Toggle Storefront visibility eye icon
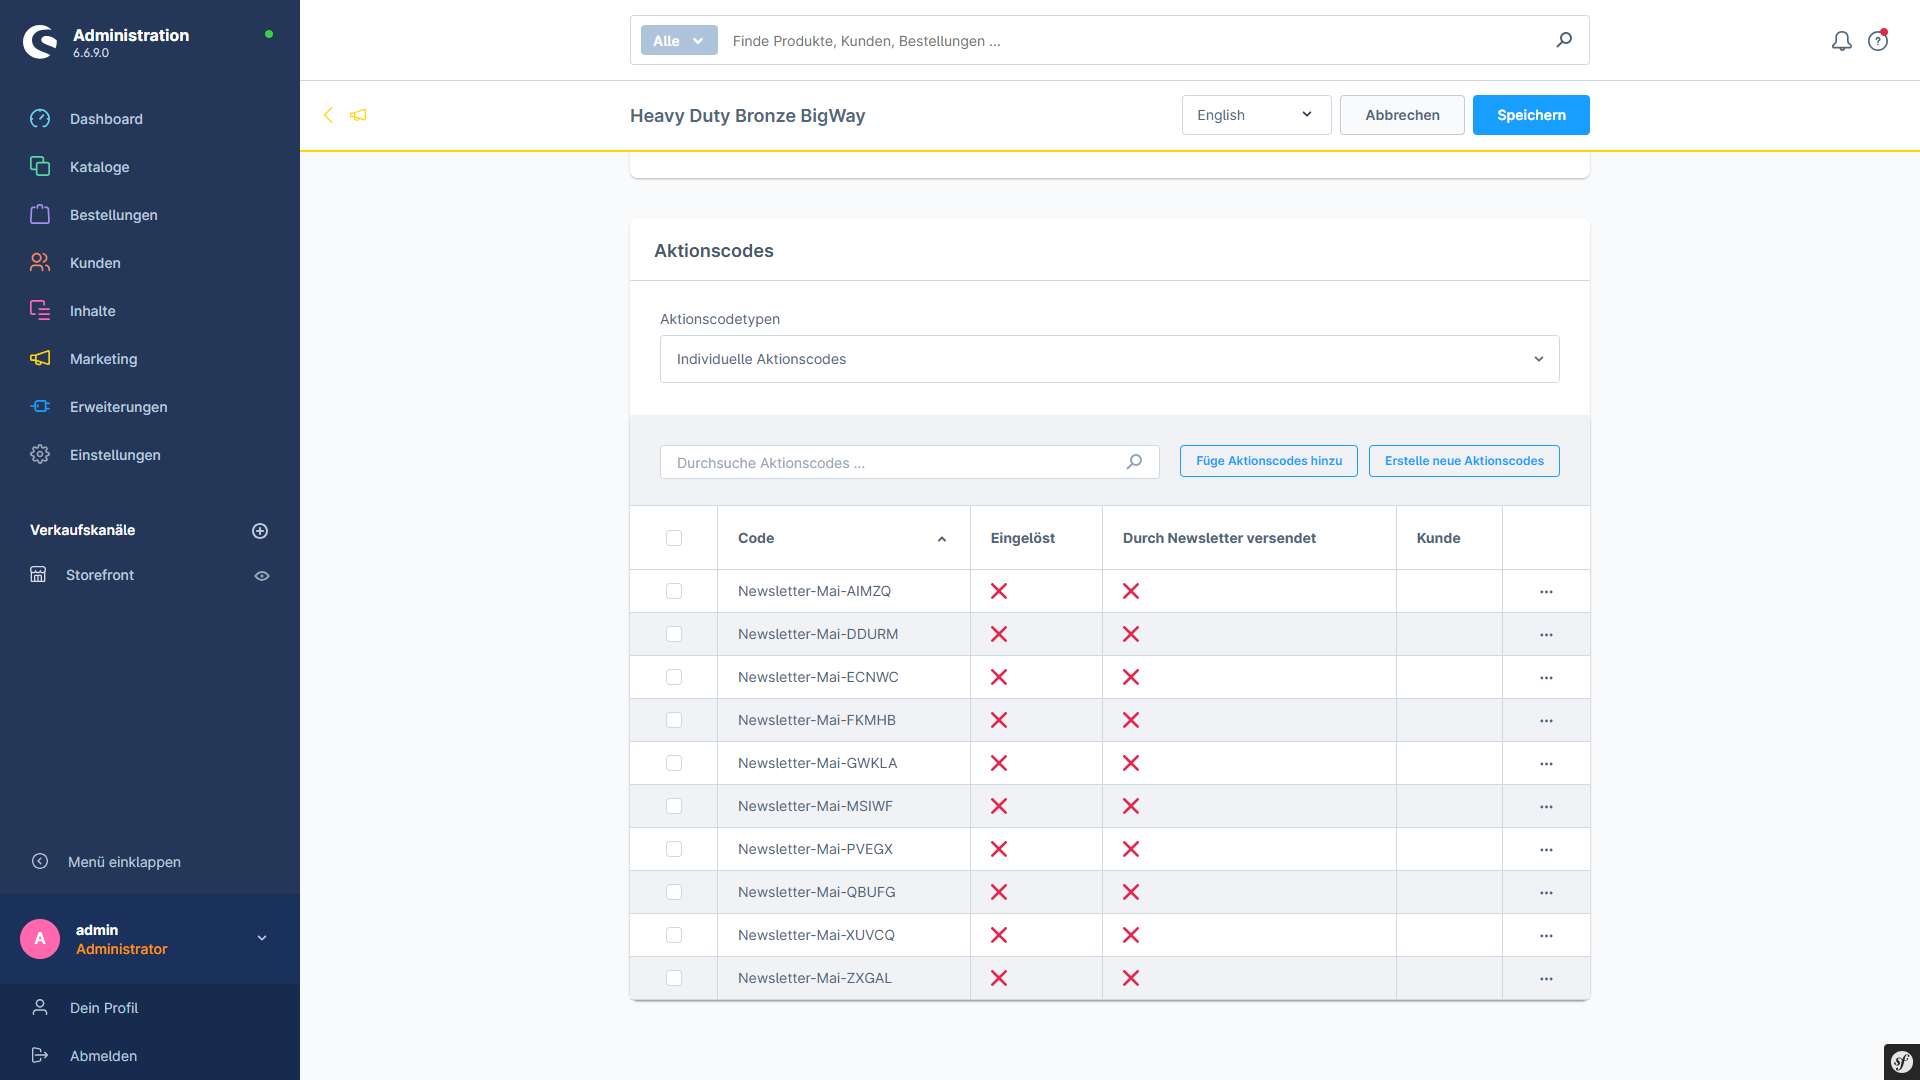Screen dimensions: 1920x1080 coord(262,576)
